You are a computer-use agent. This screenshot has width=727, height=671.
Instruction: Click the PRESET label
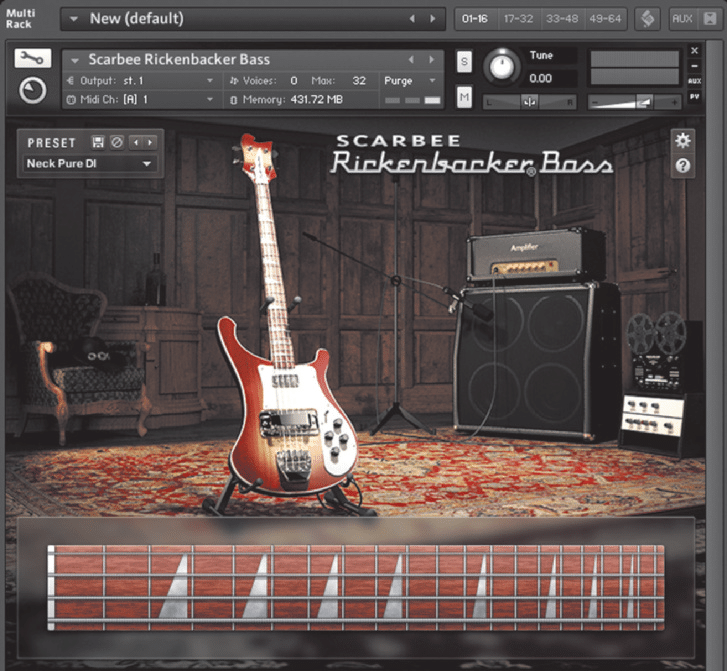pyautogui.click(x=51, y=143)
